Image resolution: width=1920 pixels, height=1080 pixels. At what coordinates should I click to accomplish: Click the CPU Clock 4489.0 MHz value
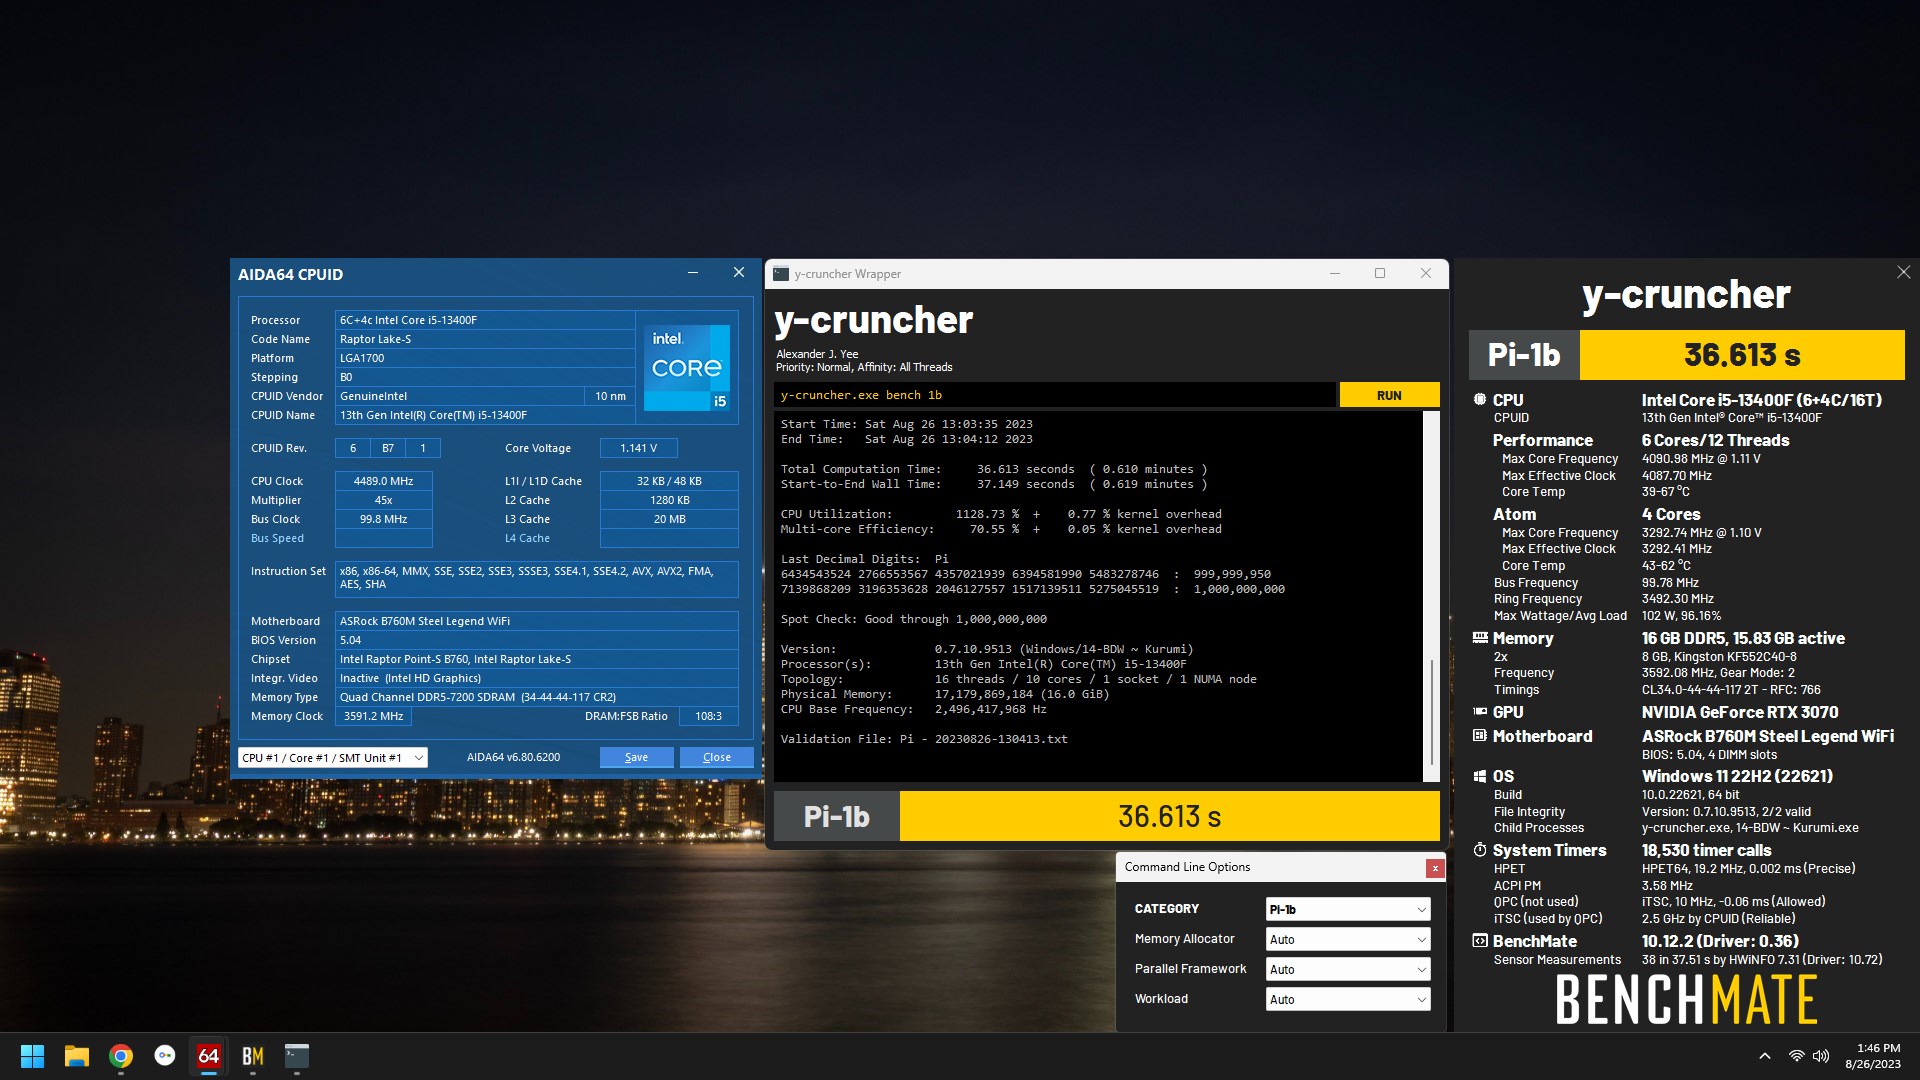click(x=384, y=481)
